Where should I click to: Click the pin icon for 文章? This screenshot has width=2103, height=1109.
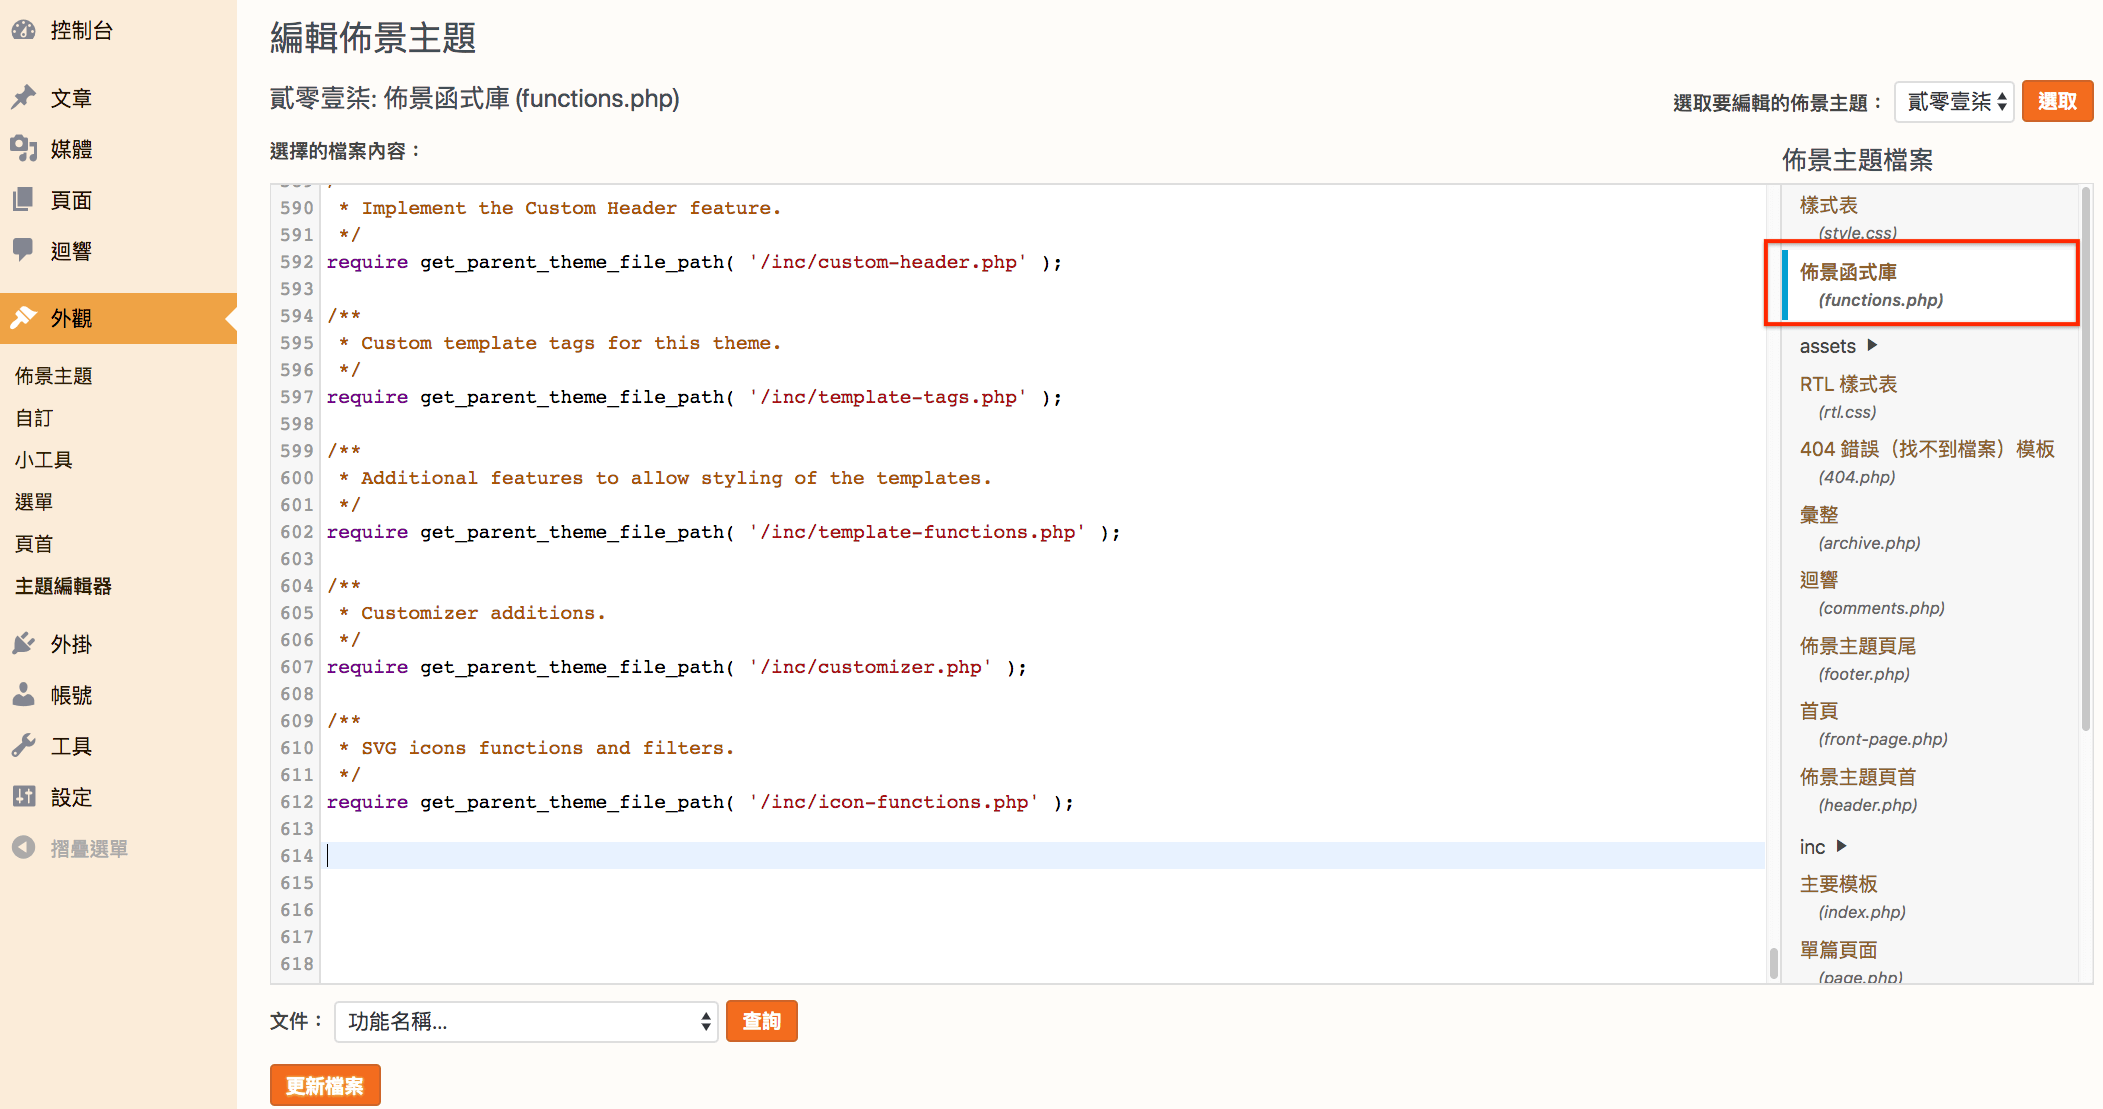(x=24, y=98)
